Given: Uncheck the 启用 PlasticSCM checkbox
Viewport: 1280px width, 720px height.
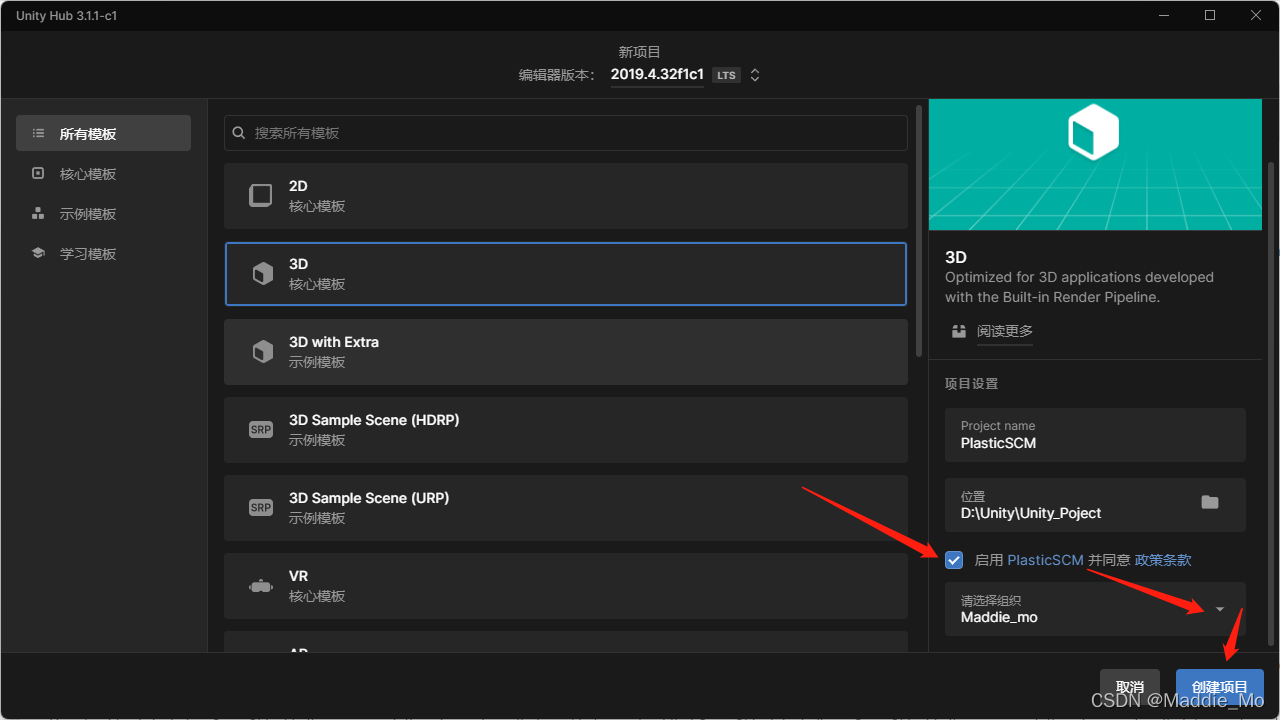Looking at the screenshot, I should [954, 560].
